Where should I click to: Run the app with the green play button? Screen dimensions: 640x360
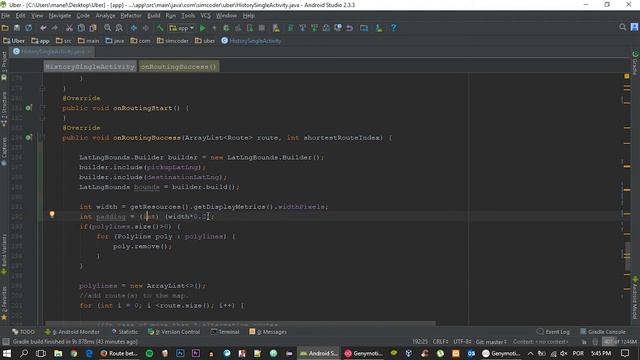pyautogui.click(x=202, y=28)
